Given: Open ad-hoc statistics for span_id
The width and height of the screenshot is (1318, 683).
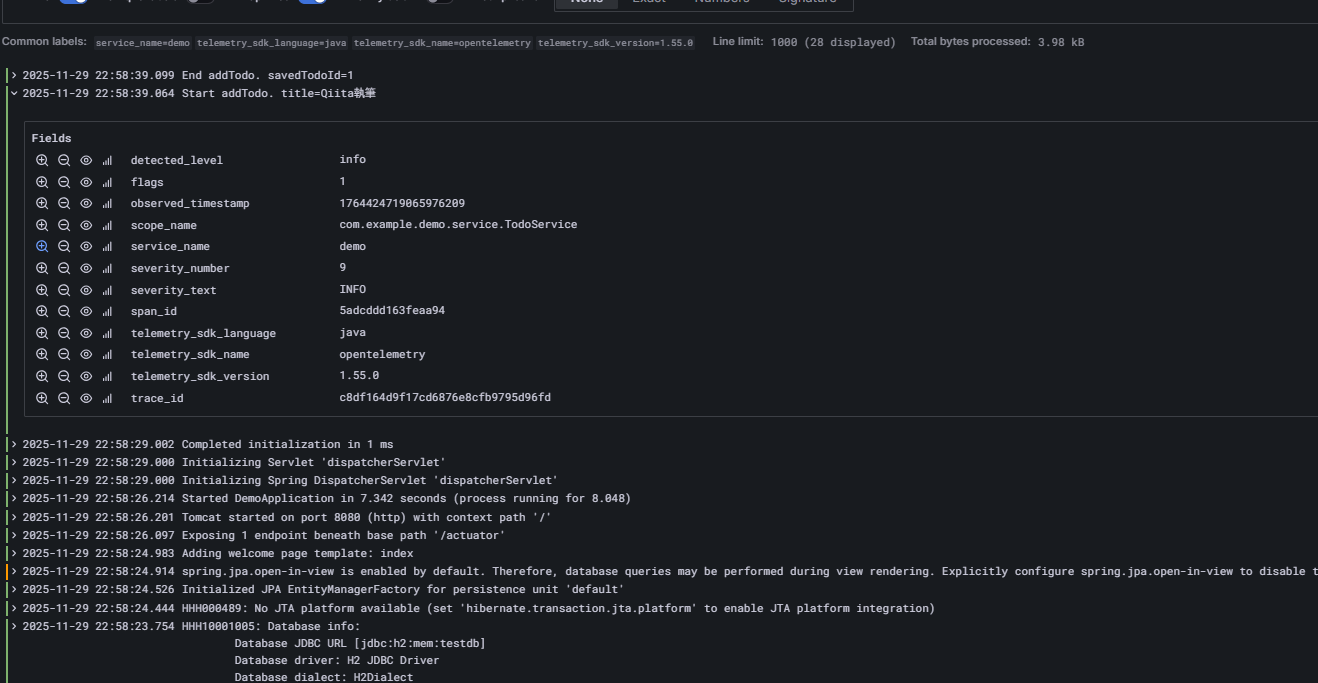Looking at the screenshot, I should click(x=107, y=311).
